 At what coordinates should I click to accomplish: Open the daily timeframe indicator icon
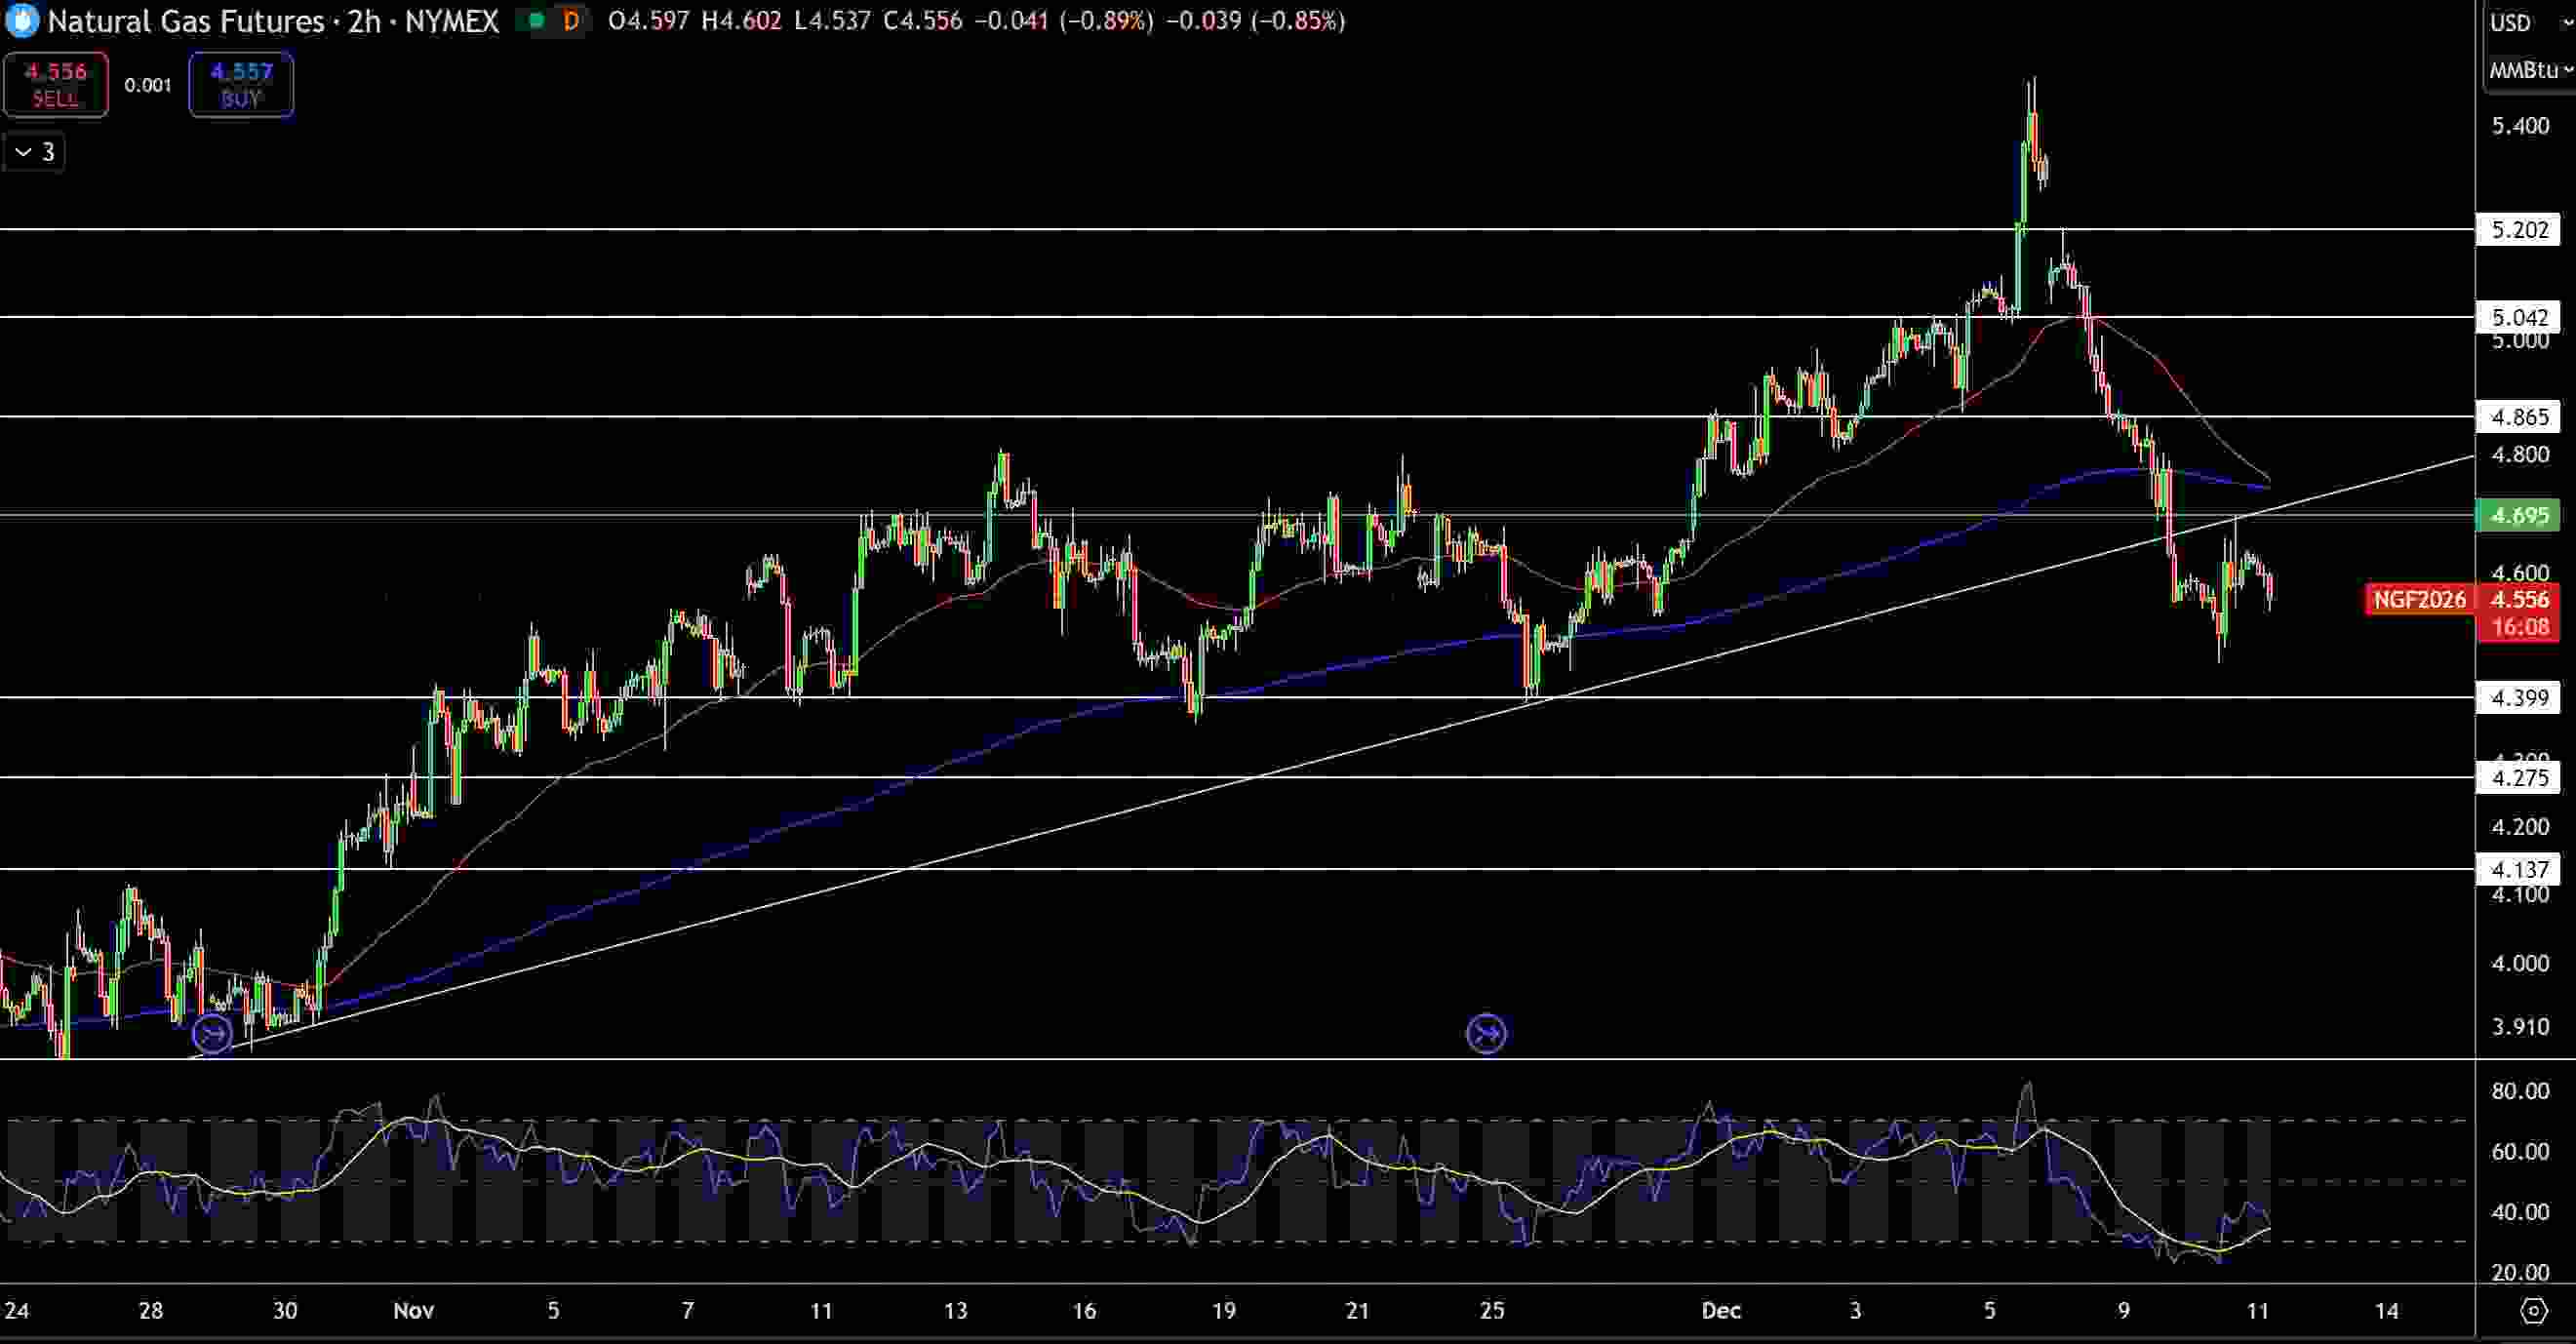(570, 20)
